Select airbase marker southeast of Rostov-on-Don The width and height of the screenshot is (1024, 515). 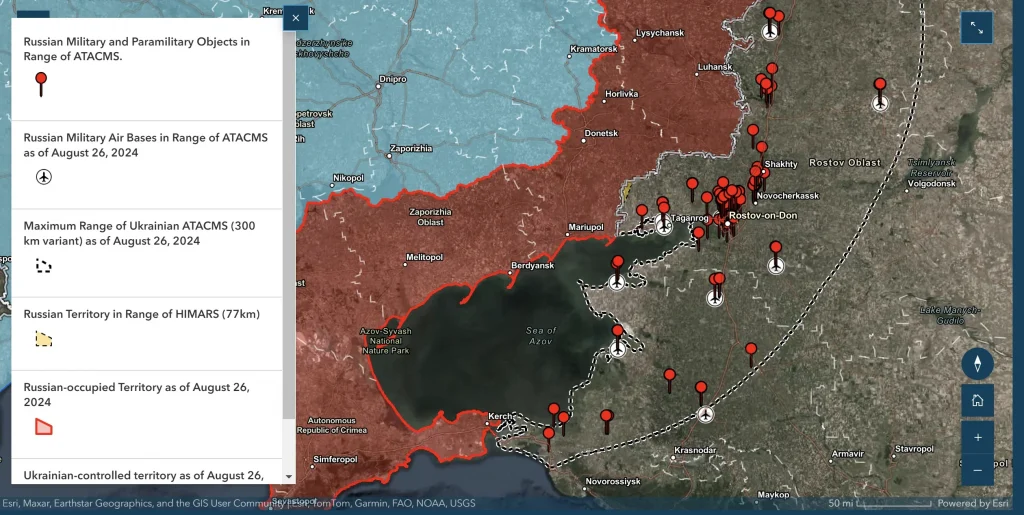tap(776, 266)
